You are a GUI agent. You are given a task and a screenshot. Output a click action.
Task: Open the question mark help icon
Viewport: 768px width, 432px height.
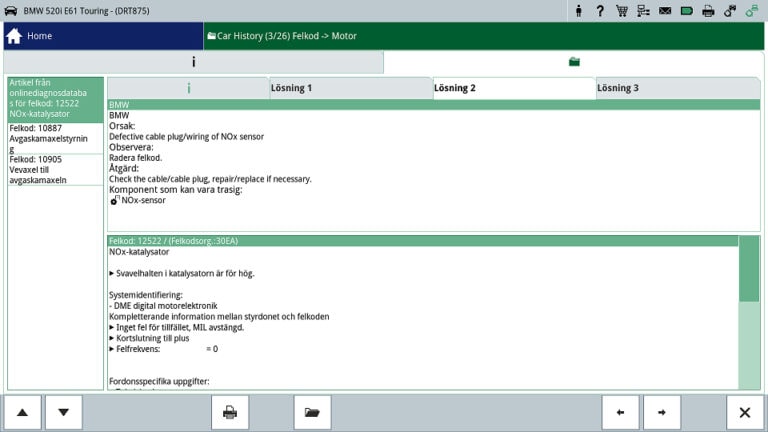[x=600, y=11]
